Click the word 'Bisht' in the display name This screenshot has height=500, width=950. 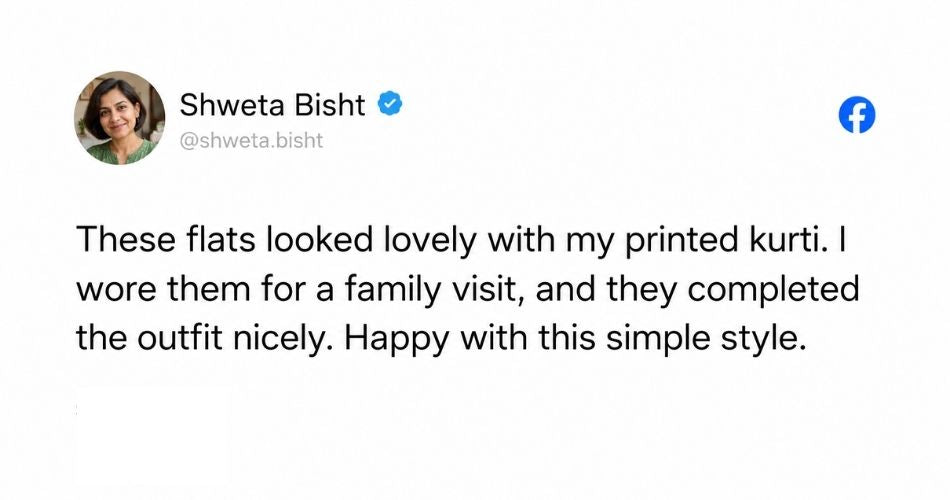pos(330,105)
